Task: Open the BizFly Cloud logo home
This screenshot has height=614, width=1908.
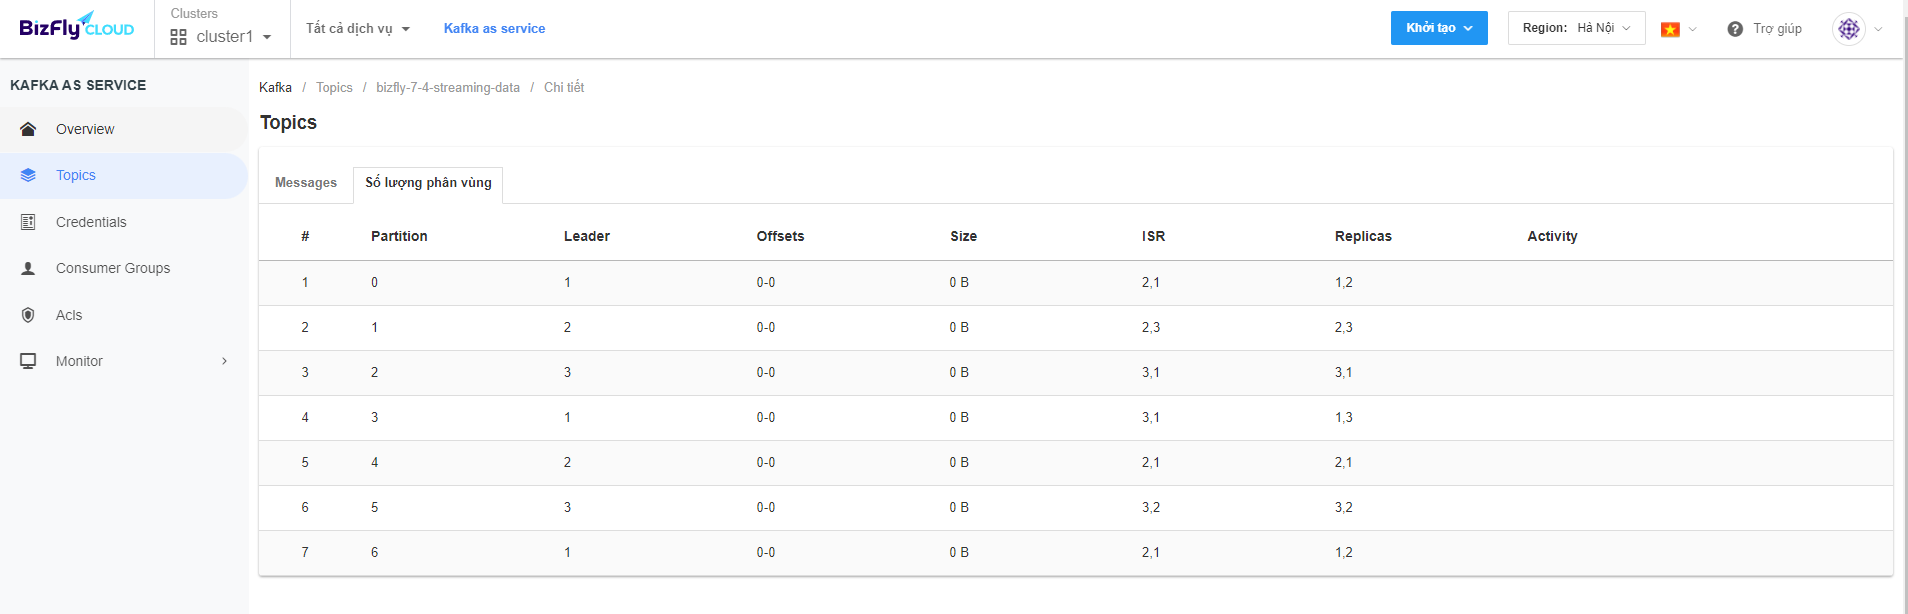Action: coord(77,26)
